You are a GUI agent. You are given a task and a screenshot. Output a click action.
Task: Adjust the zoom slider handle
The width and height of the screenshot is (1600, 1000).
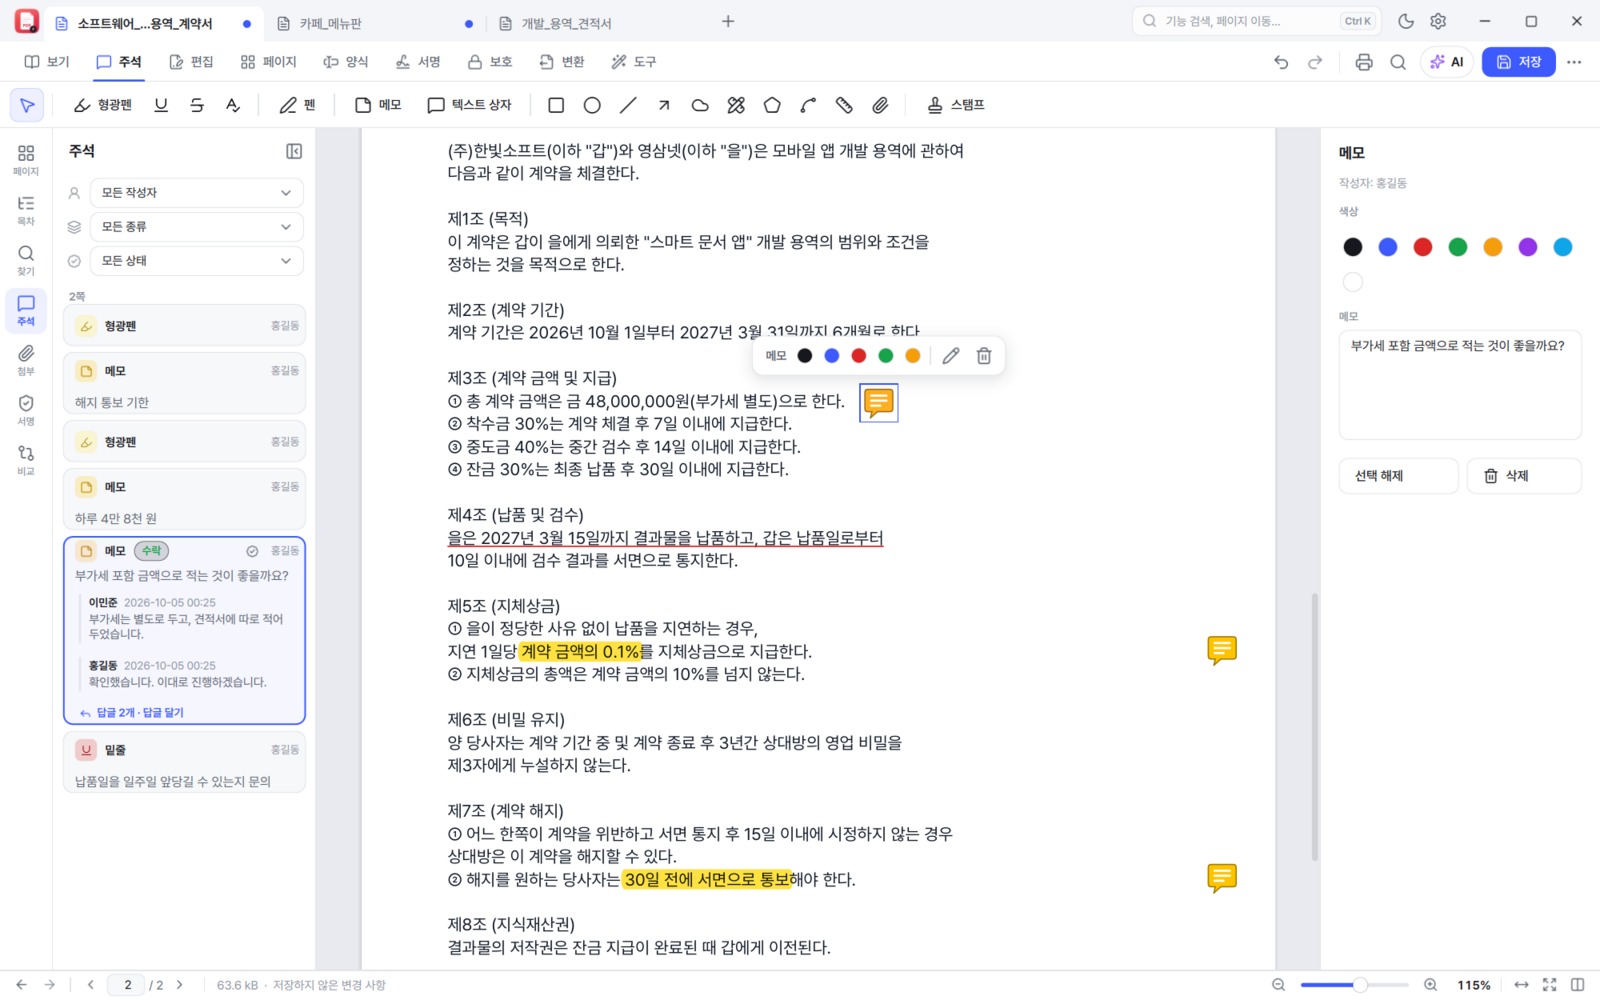point(1360,985)
